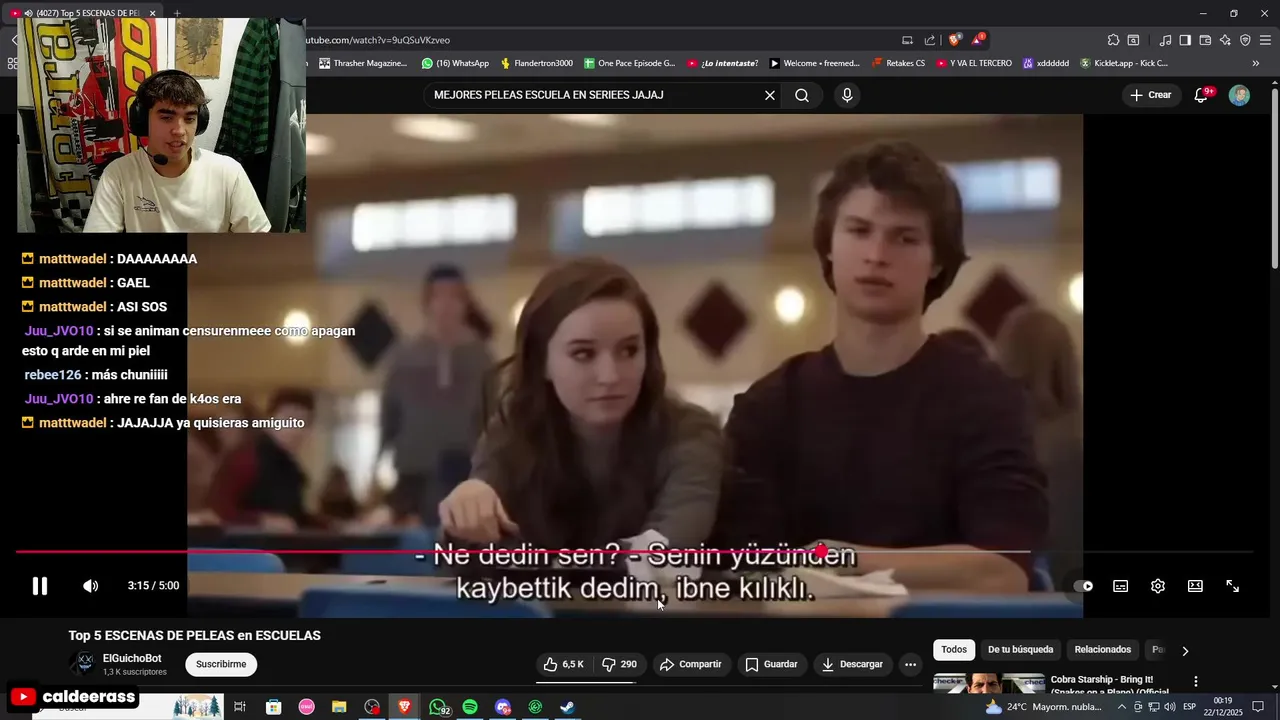This screenshot has height=720, width=1280.
Task: Open the One Pace Episode bookmark
Action: 630,63
